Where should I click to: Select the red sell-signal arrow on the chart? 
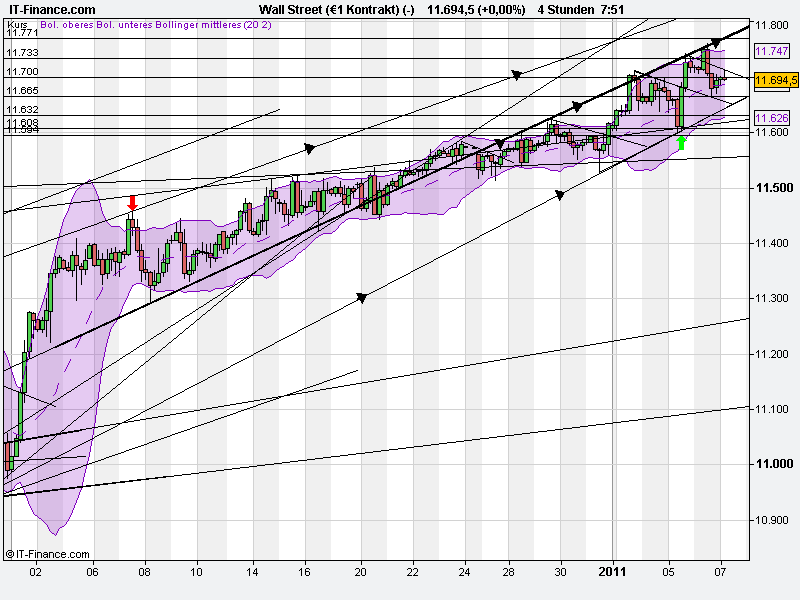click(132, 205)
